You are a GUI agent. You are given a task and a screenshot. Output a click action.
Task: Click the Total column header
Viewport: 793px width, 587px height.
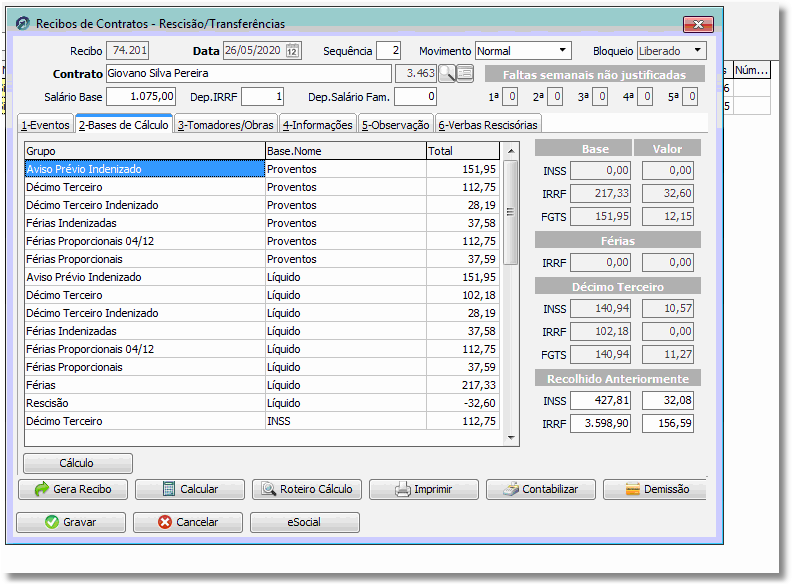463,151
